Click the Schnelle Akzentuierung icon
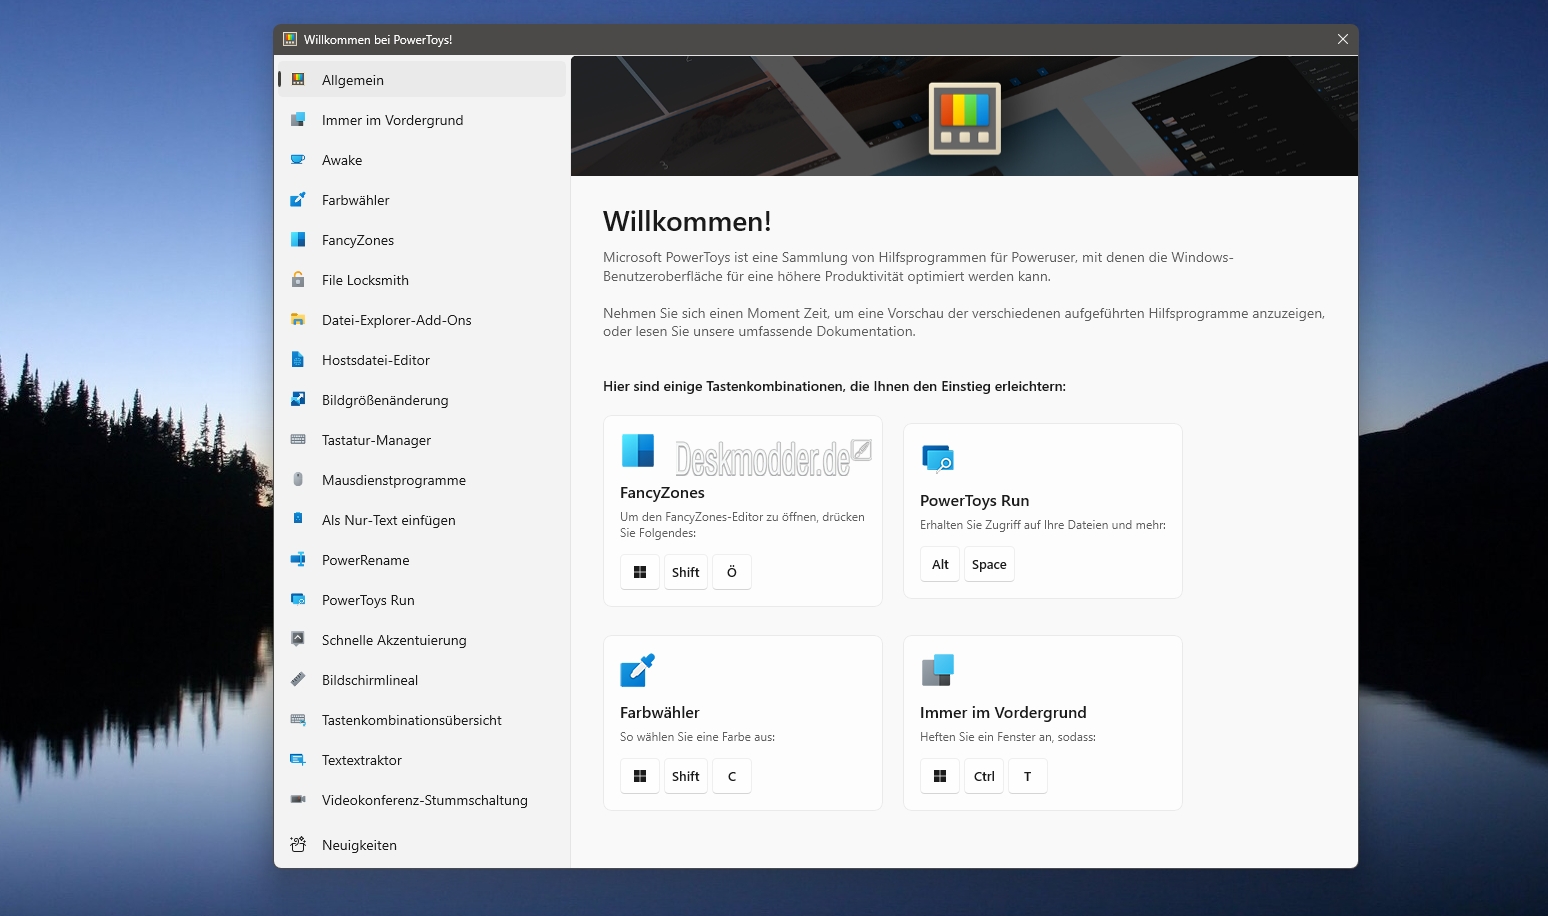 click(x=298, y=639)
